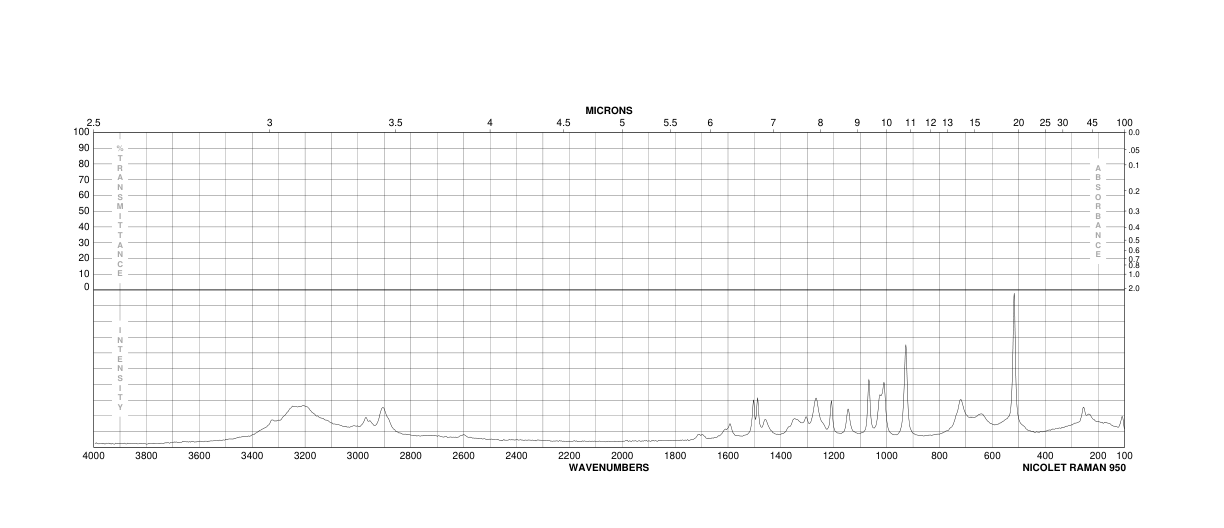Click the NICOLET RAMAN 950 label

coord(1074,467)
